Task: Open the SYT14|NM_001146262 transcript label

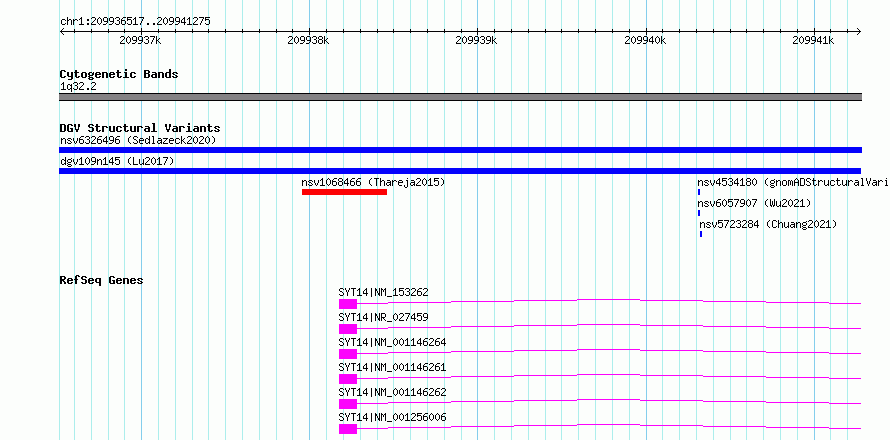Action: coord(392,392)
